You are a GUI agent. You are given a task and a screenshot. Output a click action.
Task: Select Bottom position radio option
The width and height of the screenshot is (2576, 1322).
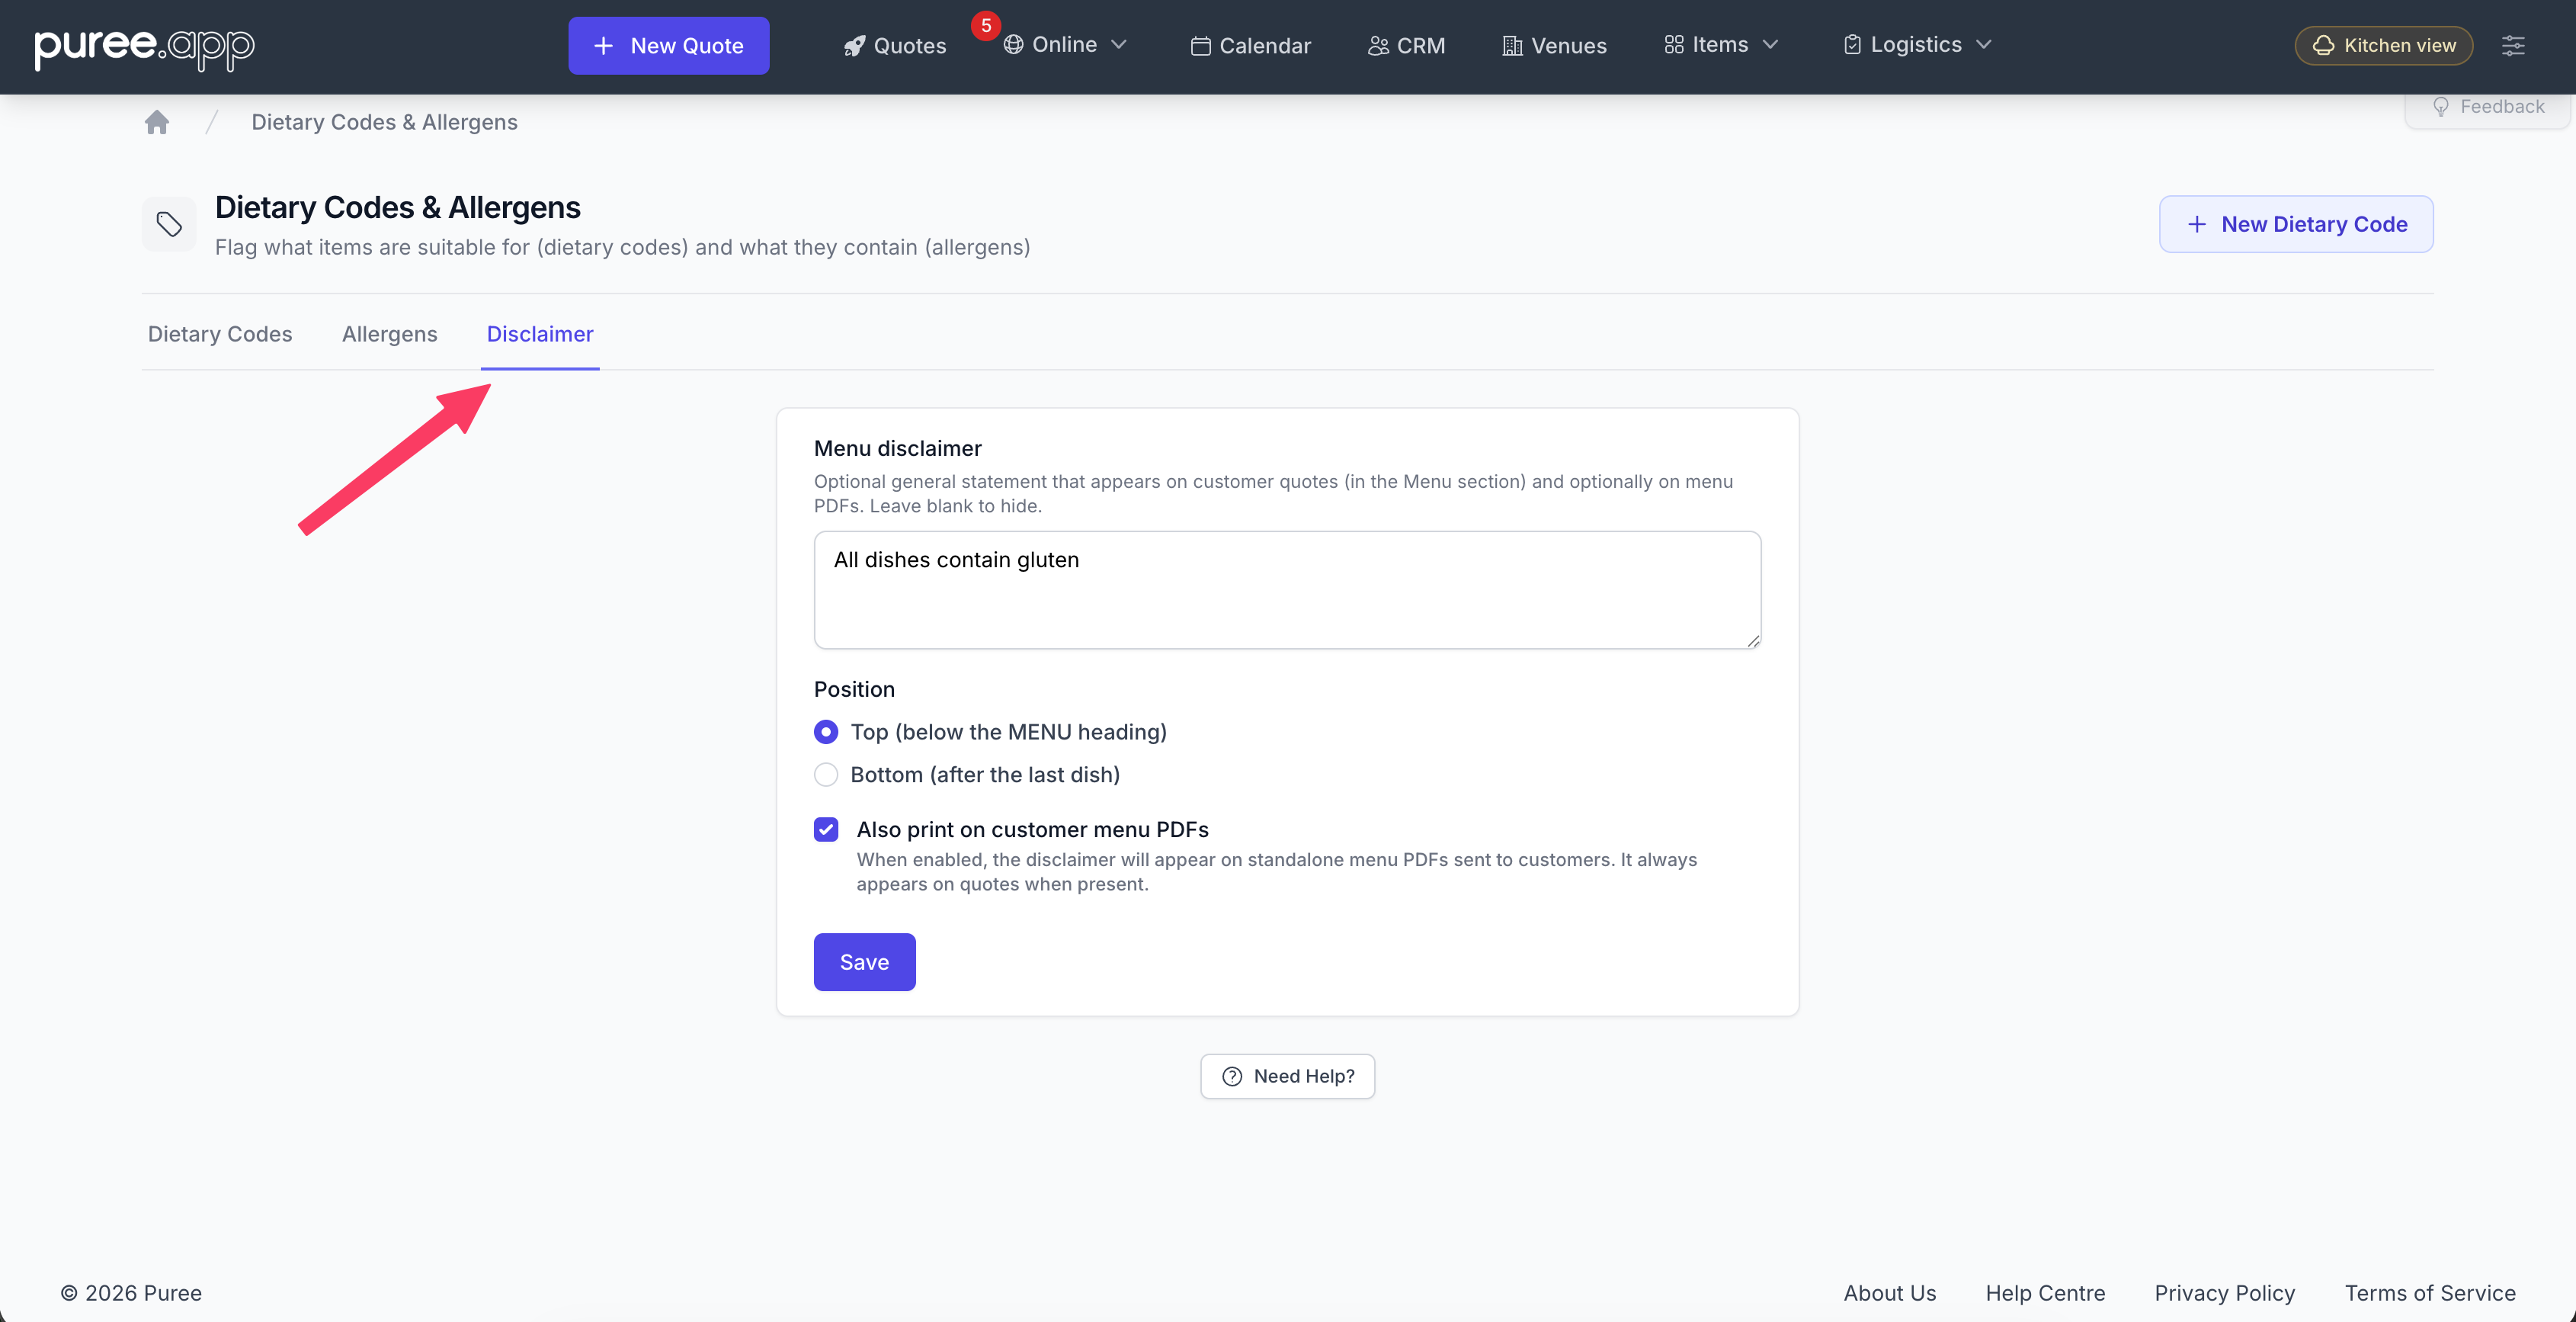[x=826, y=775]
